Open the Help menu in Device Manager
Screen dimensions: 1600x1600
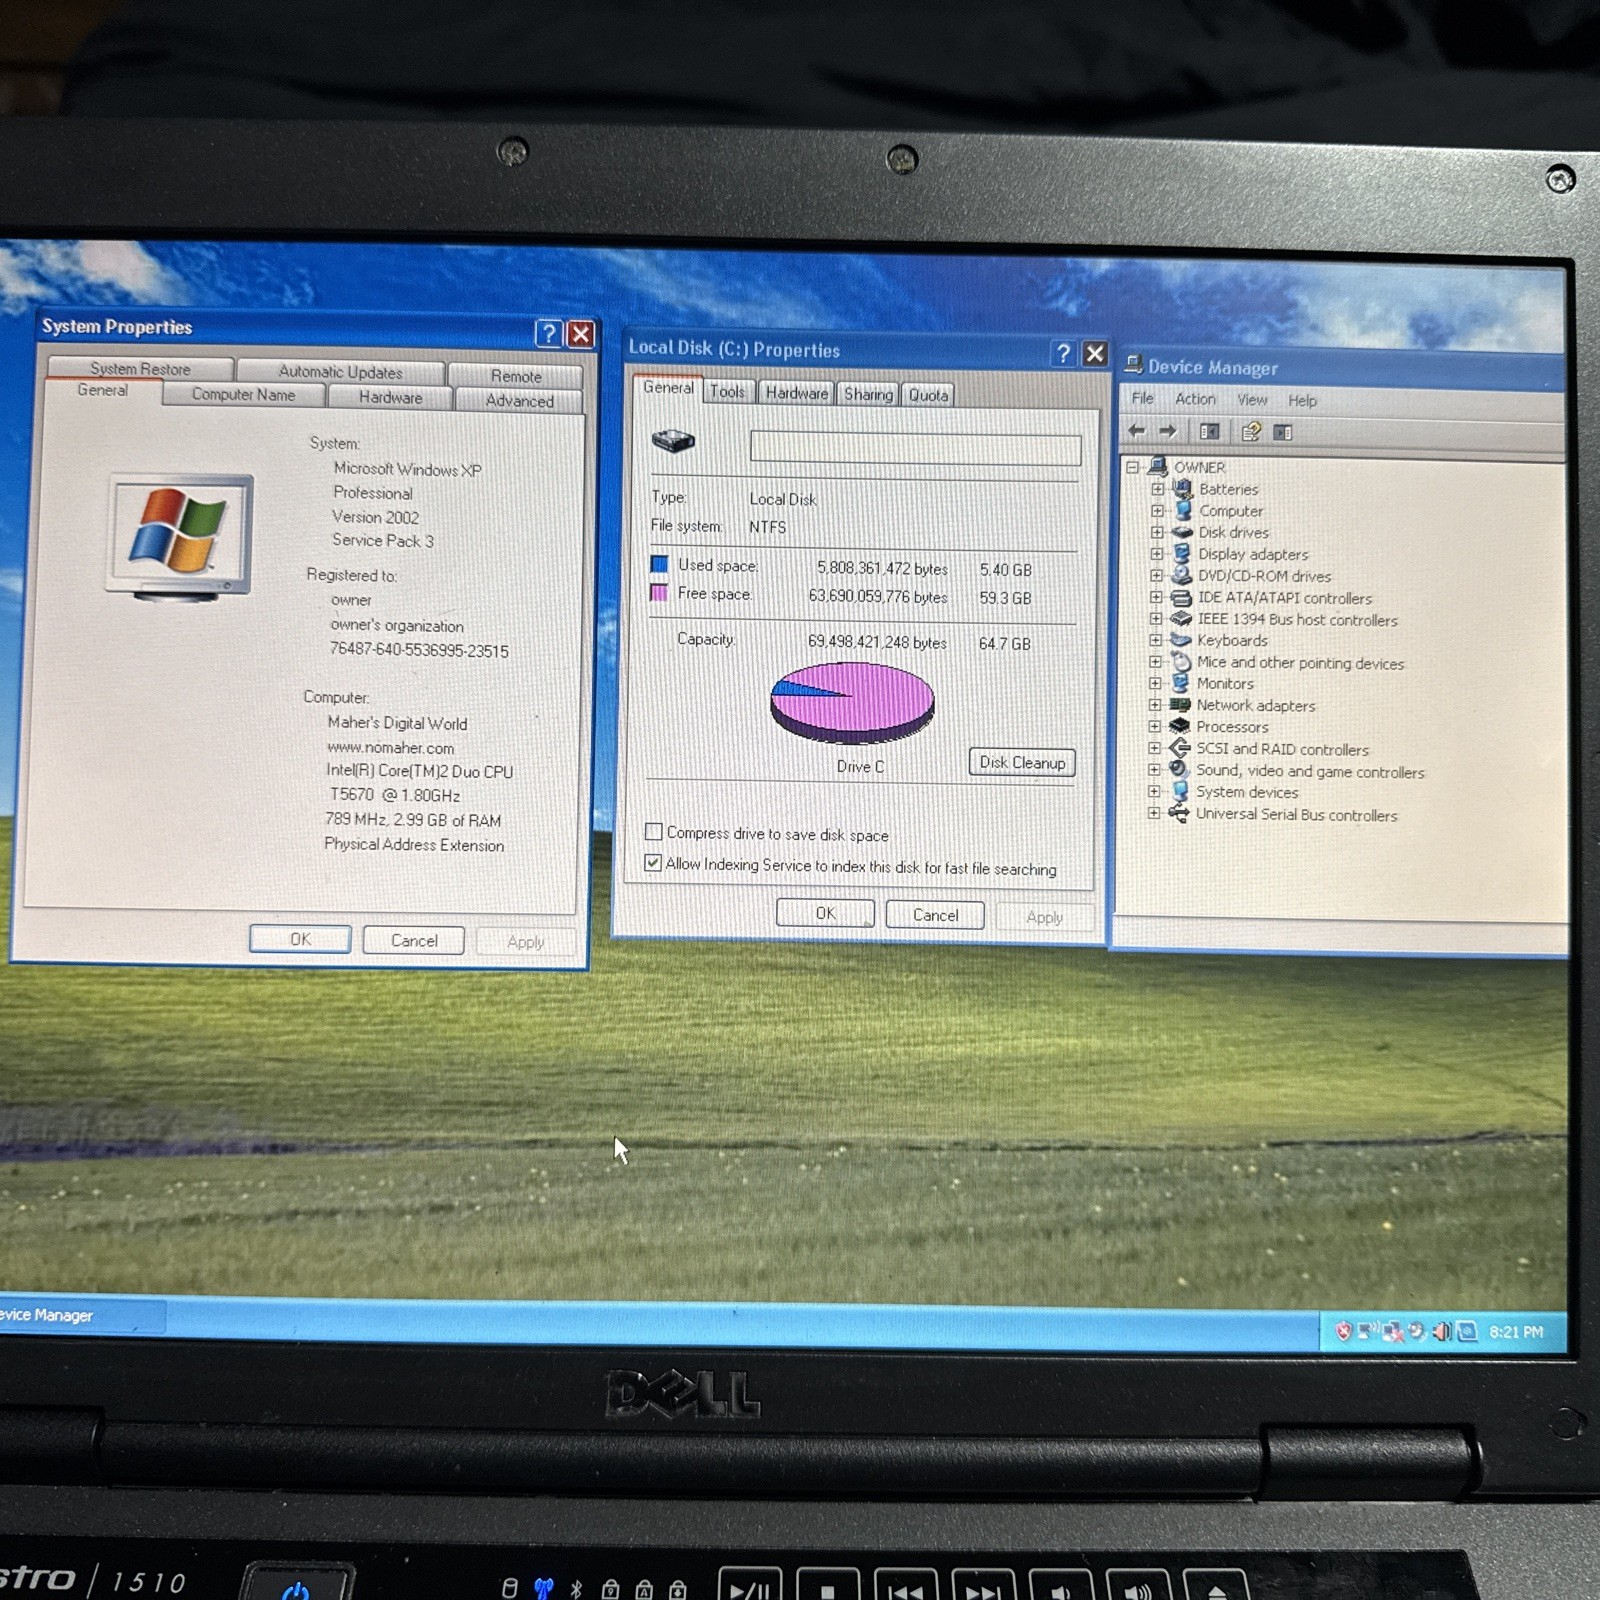click(1302, 401)
